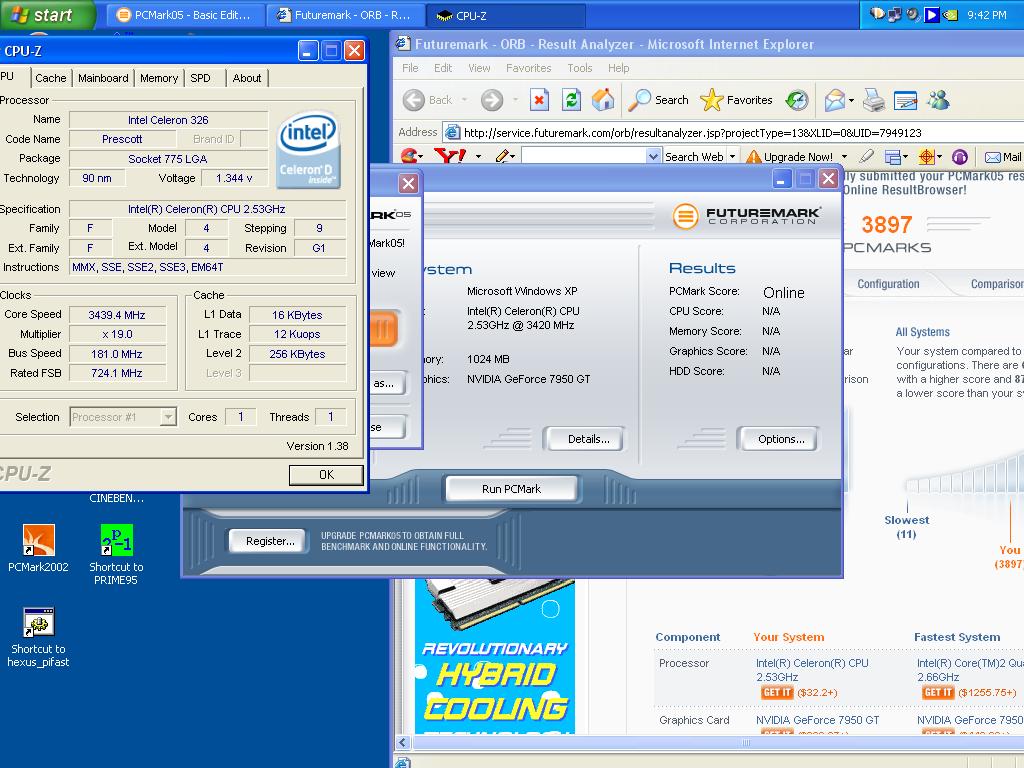Click the Windows Start button
1024x768 pixels.
(x=47, y=15)
